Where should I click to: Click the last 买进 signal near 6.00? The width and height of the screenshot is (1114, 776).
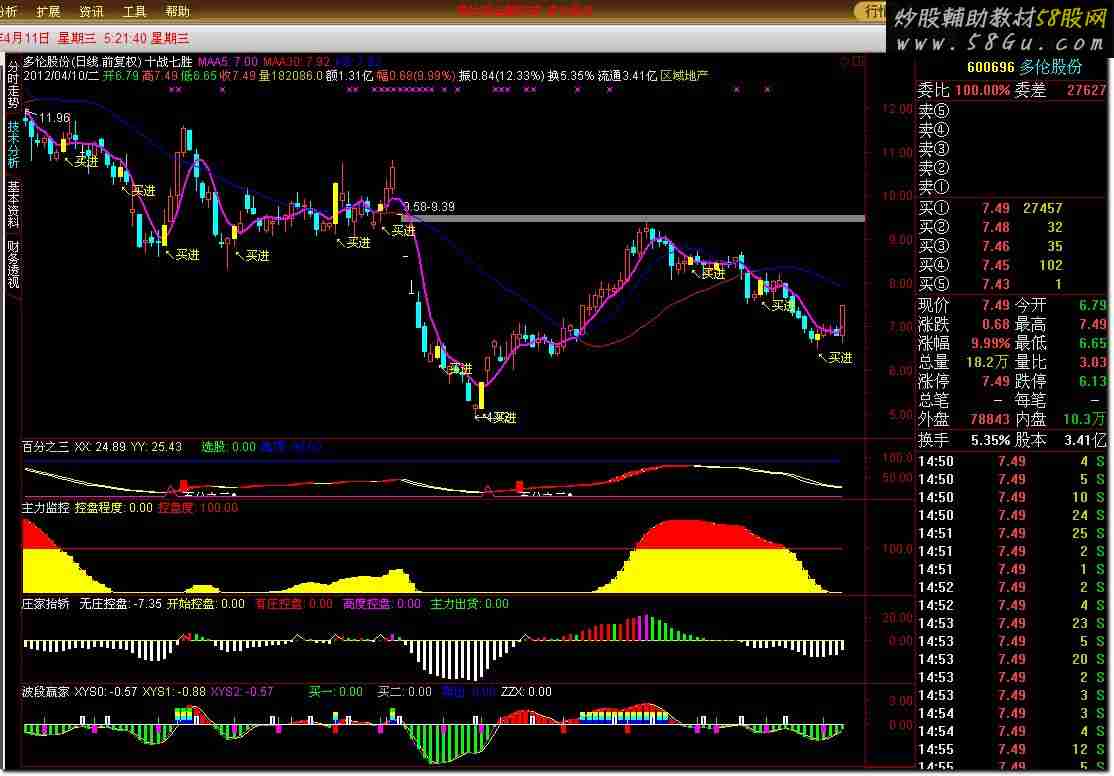pyautogui.click(x=840, y=357)
